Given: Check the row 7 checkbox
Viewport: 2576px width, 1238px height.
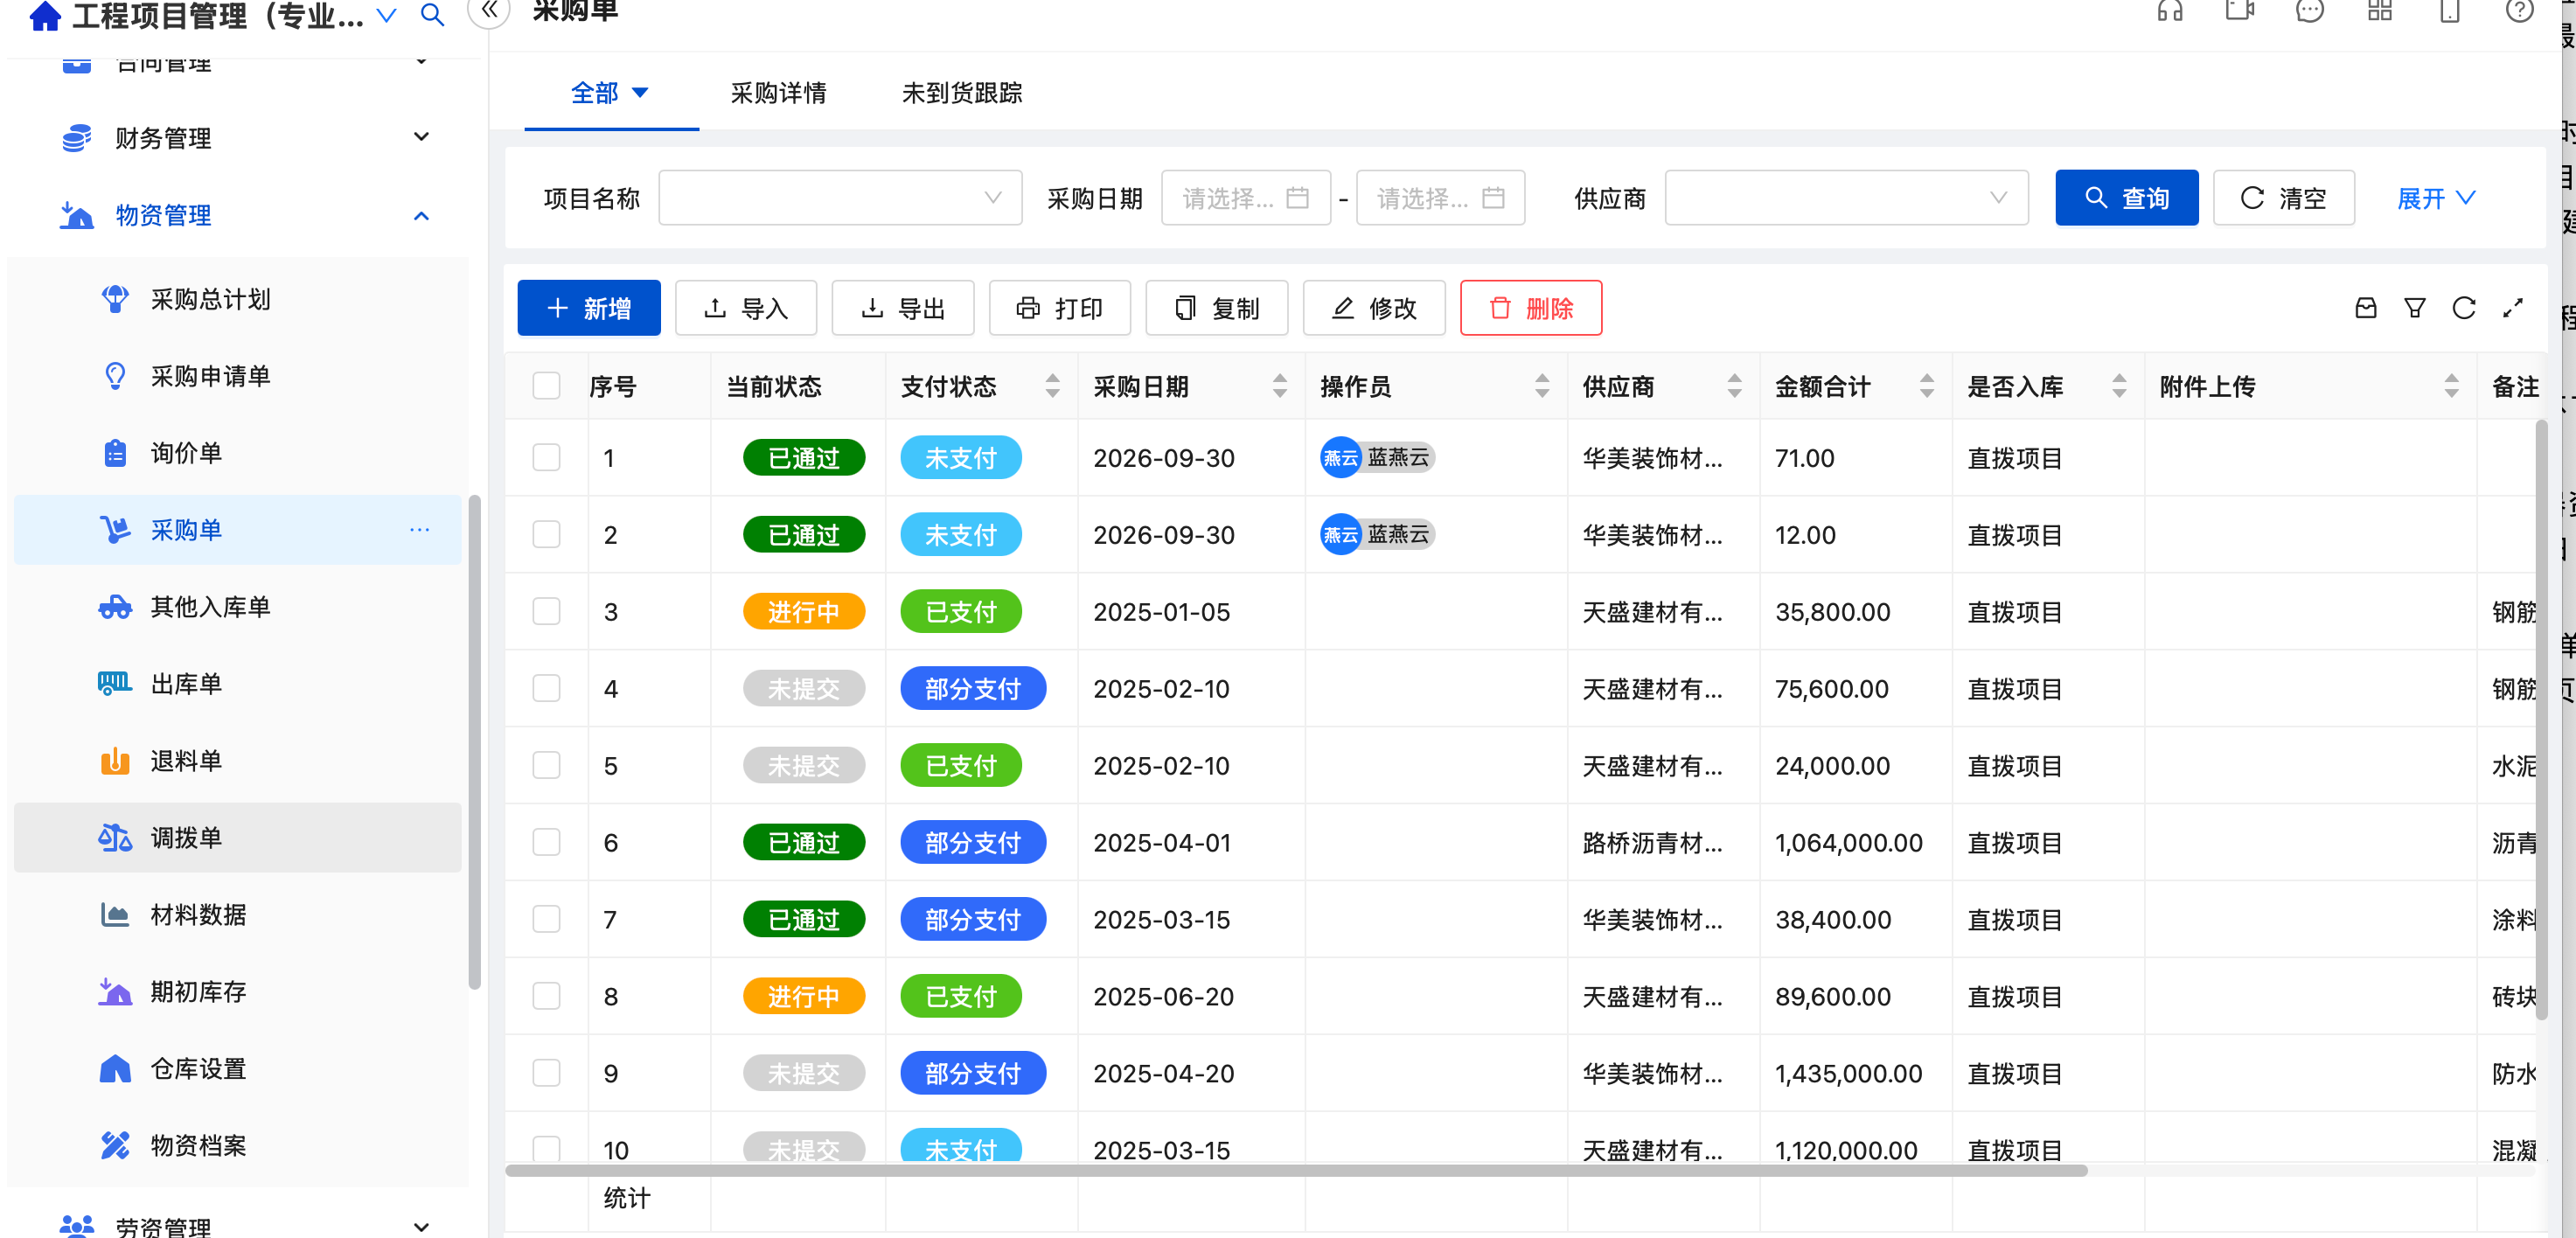Looking at the screenshot, I should click(547, 920).
